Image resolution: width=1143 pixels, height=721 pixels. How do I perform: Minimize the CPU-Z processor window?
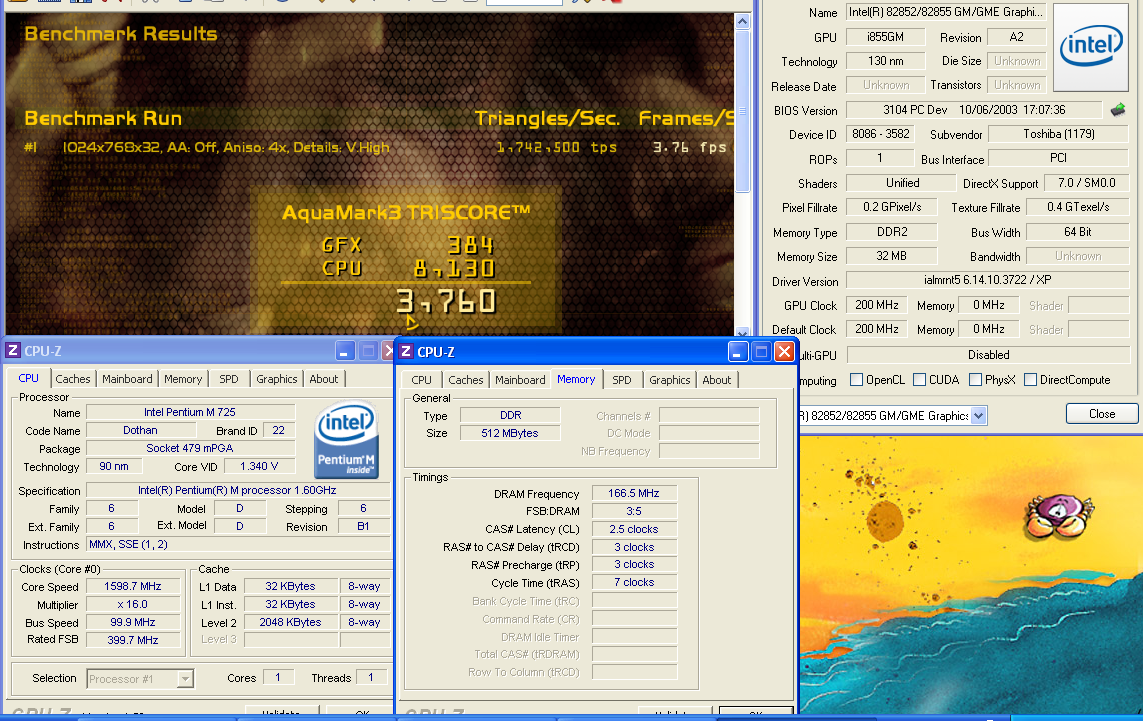click(x=345, y=351)
